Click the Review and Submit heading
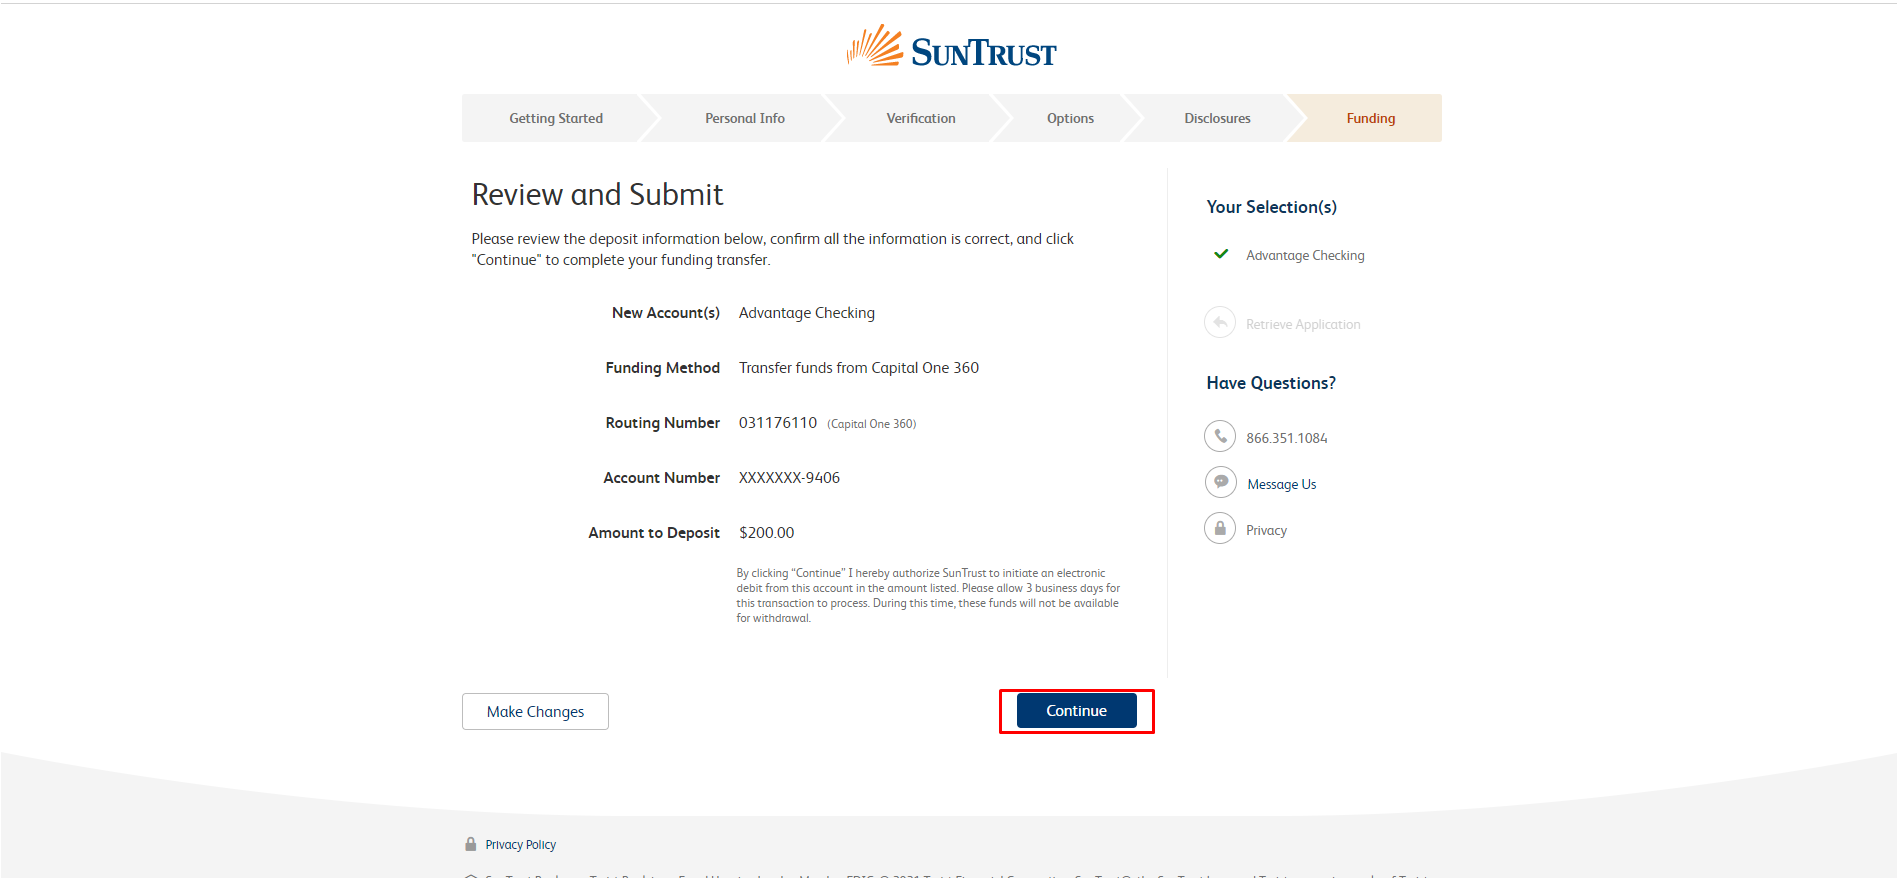Image resolution: width=1897 pixels, height=878 pixels. tap(597, 194)
